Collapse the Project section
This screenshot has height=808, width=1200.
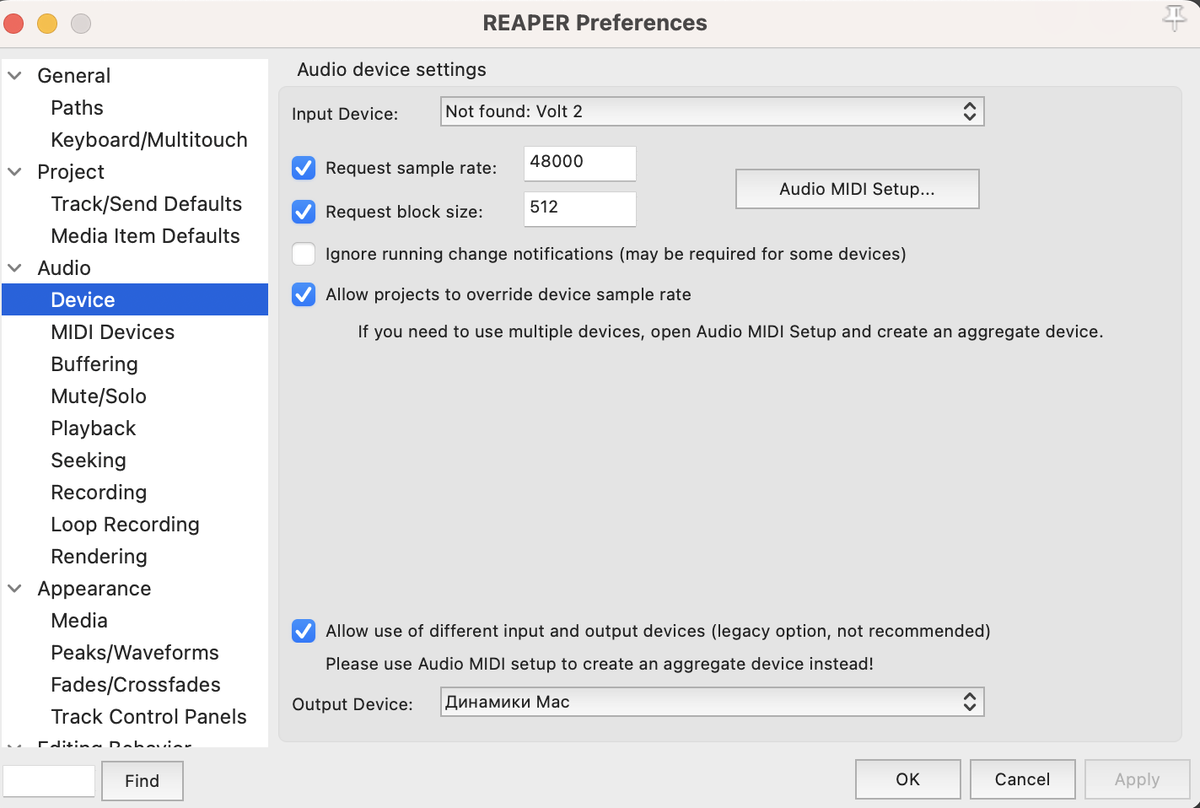15,172
